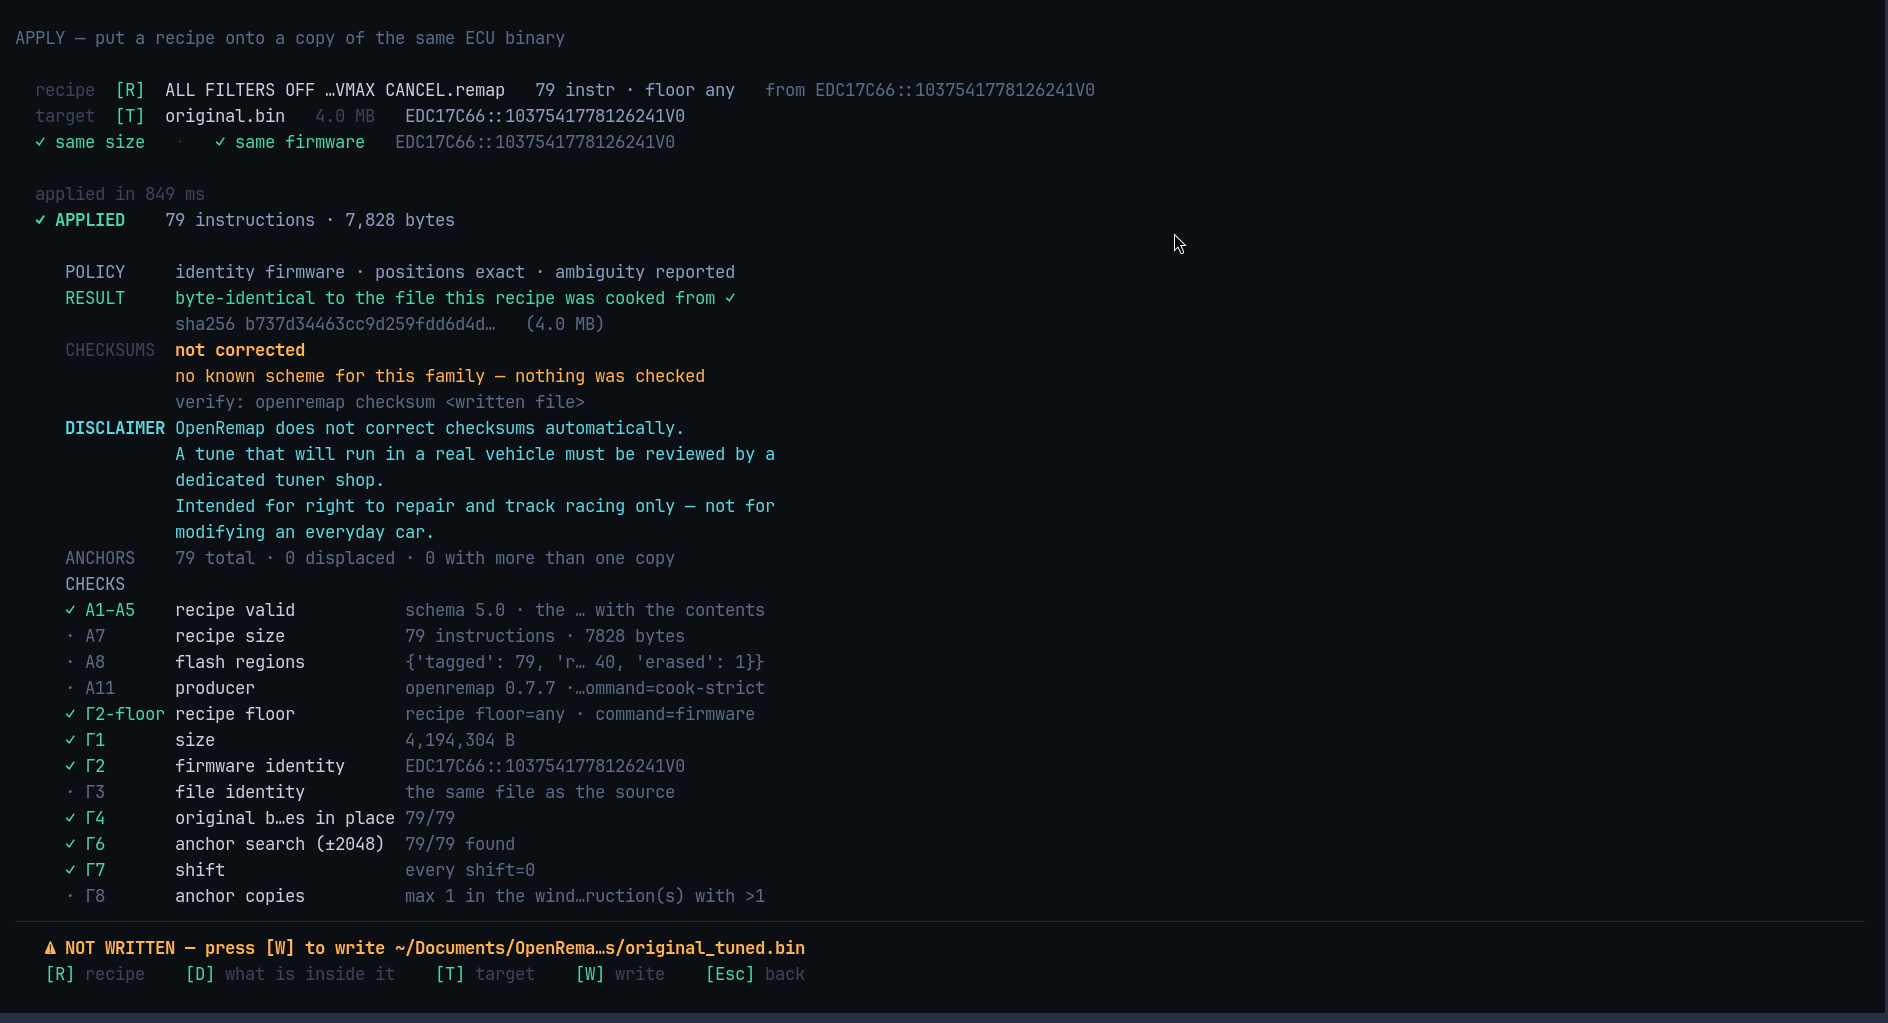
Task: Click '79 instr · floor any' on recipe line
Action: 635,90
